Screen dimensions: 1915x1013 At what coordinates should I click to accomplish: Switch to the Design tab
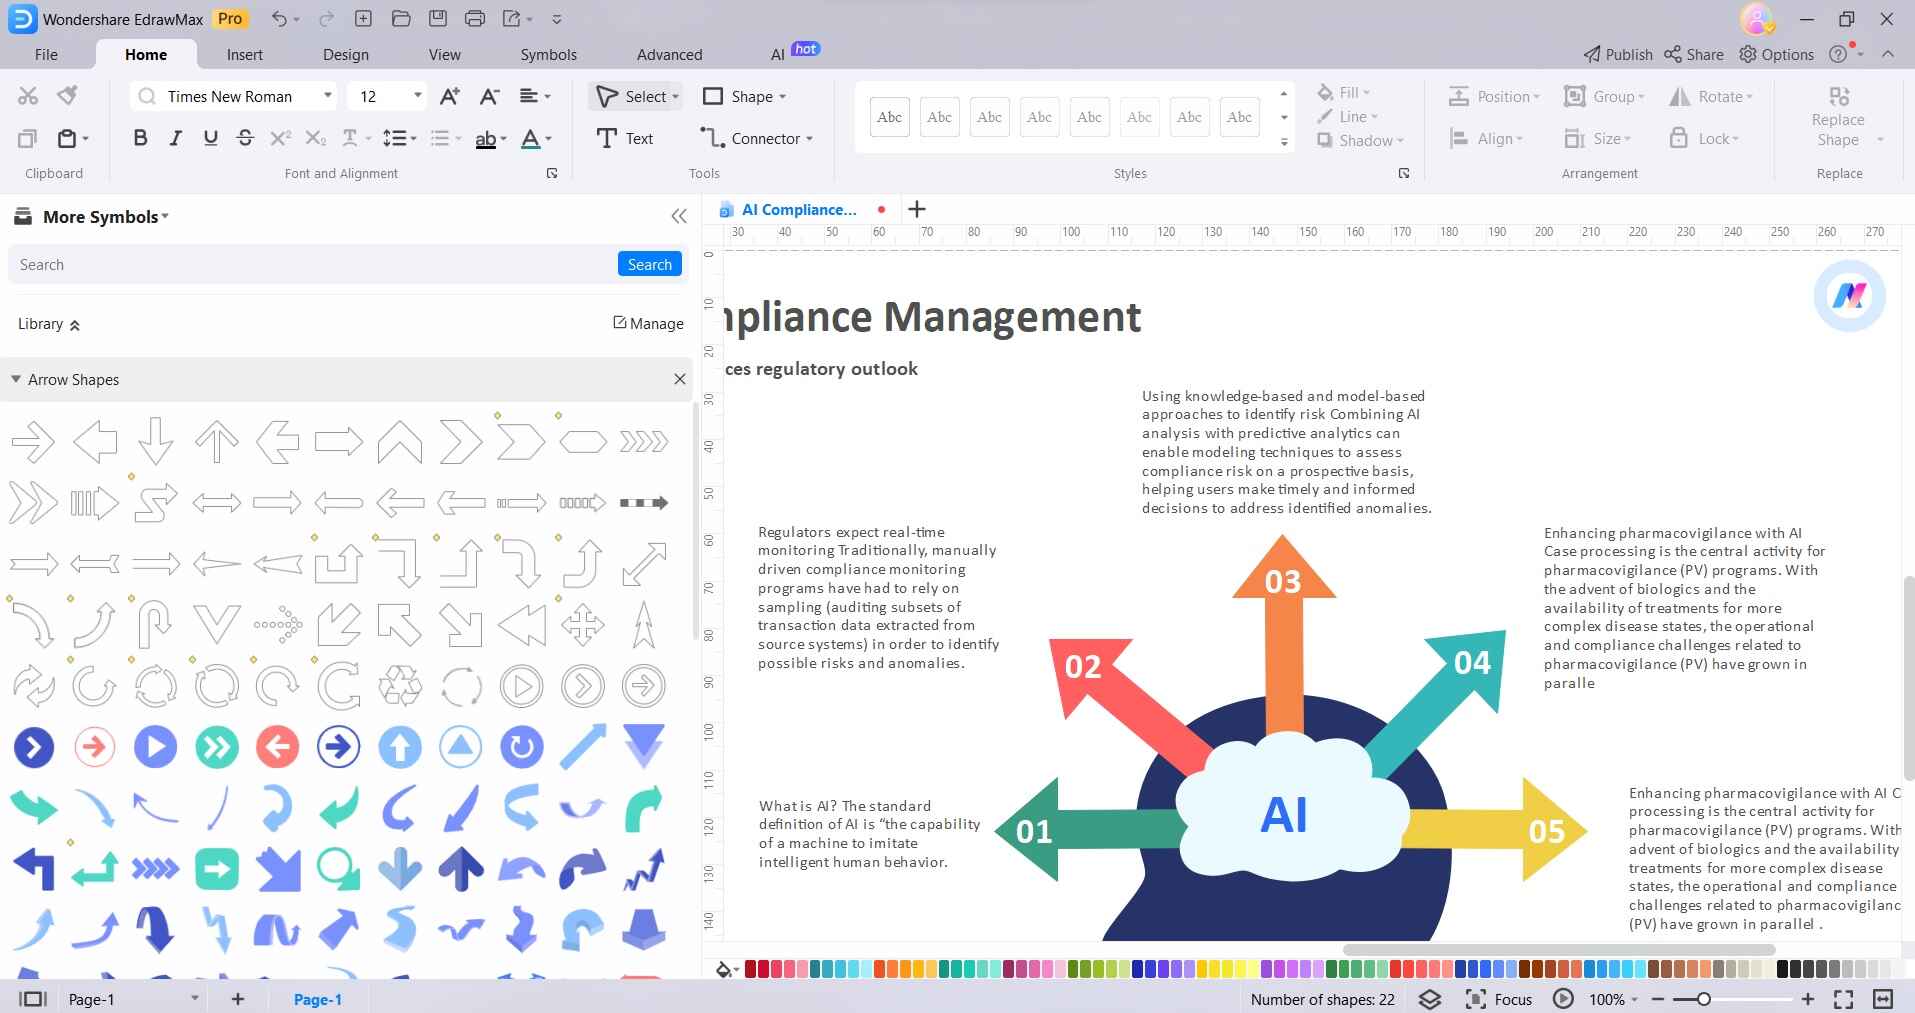coord(346,54)
